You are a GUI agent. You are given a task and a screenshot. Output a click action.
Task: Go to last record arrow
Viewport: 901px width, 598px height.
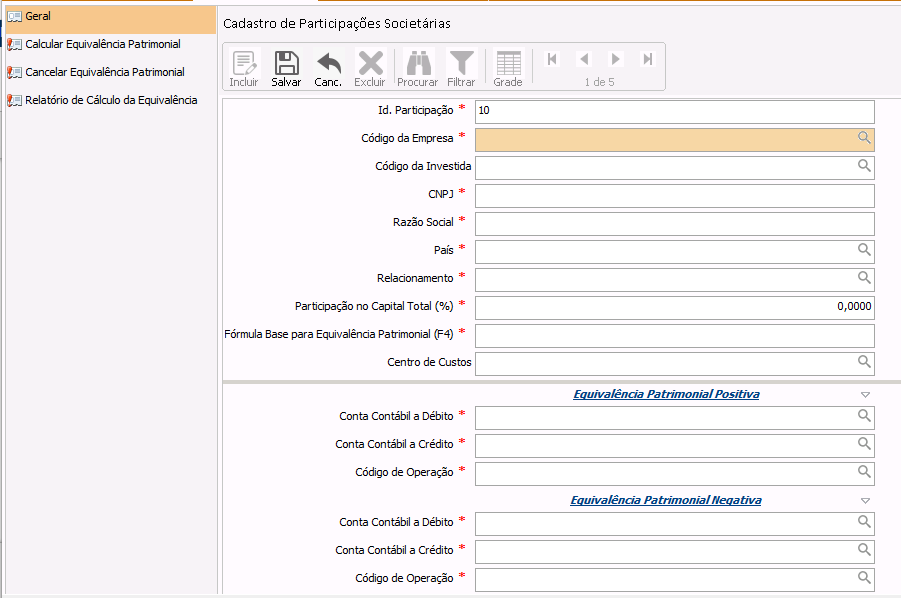(x=648, y=59)
